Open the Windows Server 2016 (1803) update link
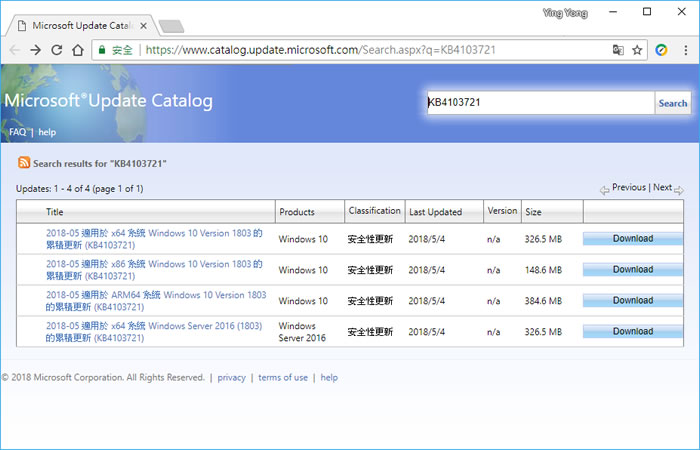 [154, 332]
